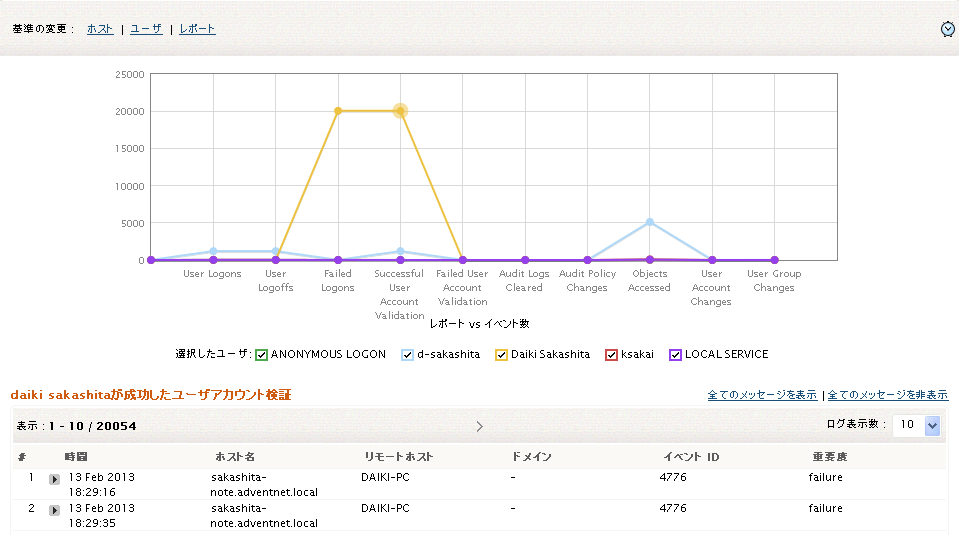Go to next page of log results

tap(480, 426)
